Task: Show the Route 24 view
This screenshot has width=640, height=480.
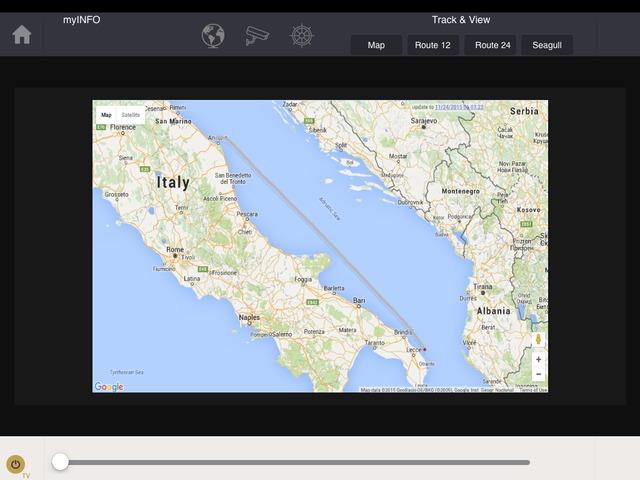Action: coord(490,45)
